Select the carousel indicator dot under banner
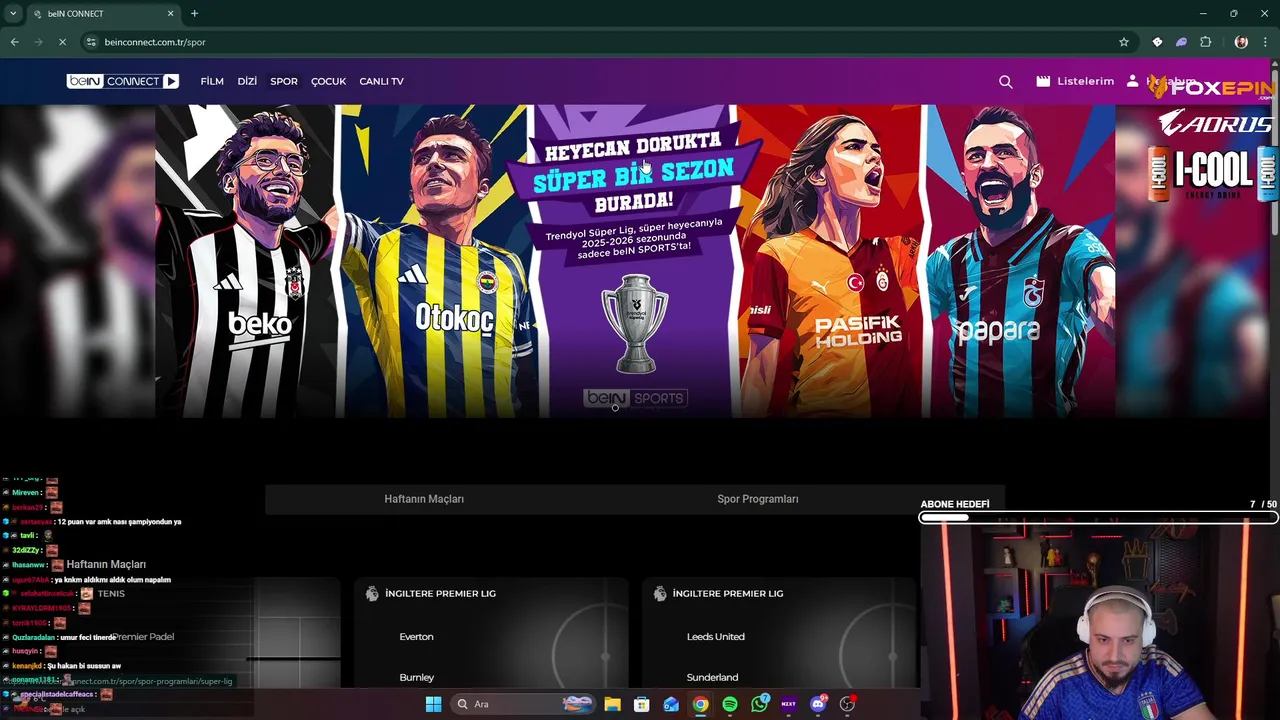1280x720 pixels. (615, 408)
